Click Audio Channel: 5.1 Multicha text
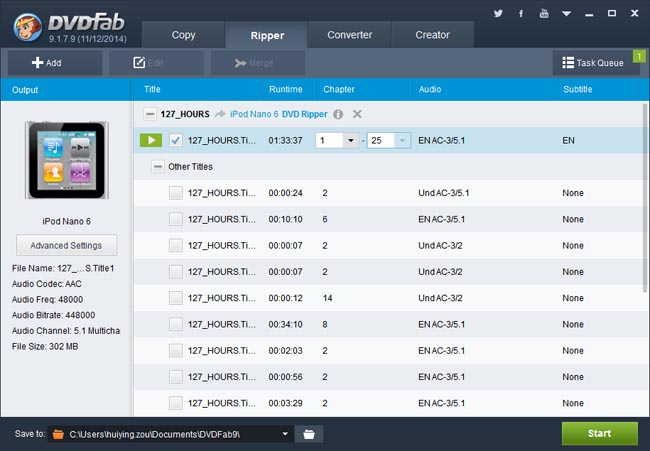 point(66,331)
